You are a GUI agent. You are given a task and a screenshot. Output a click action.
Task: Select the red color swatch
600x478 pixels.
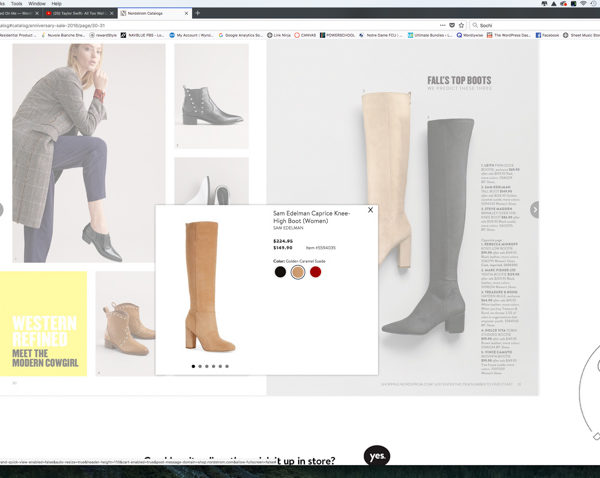click(x=315, y=272)
